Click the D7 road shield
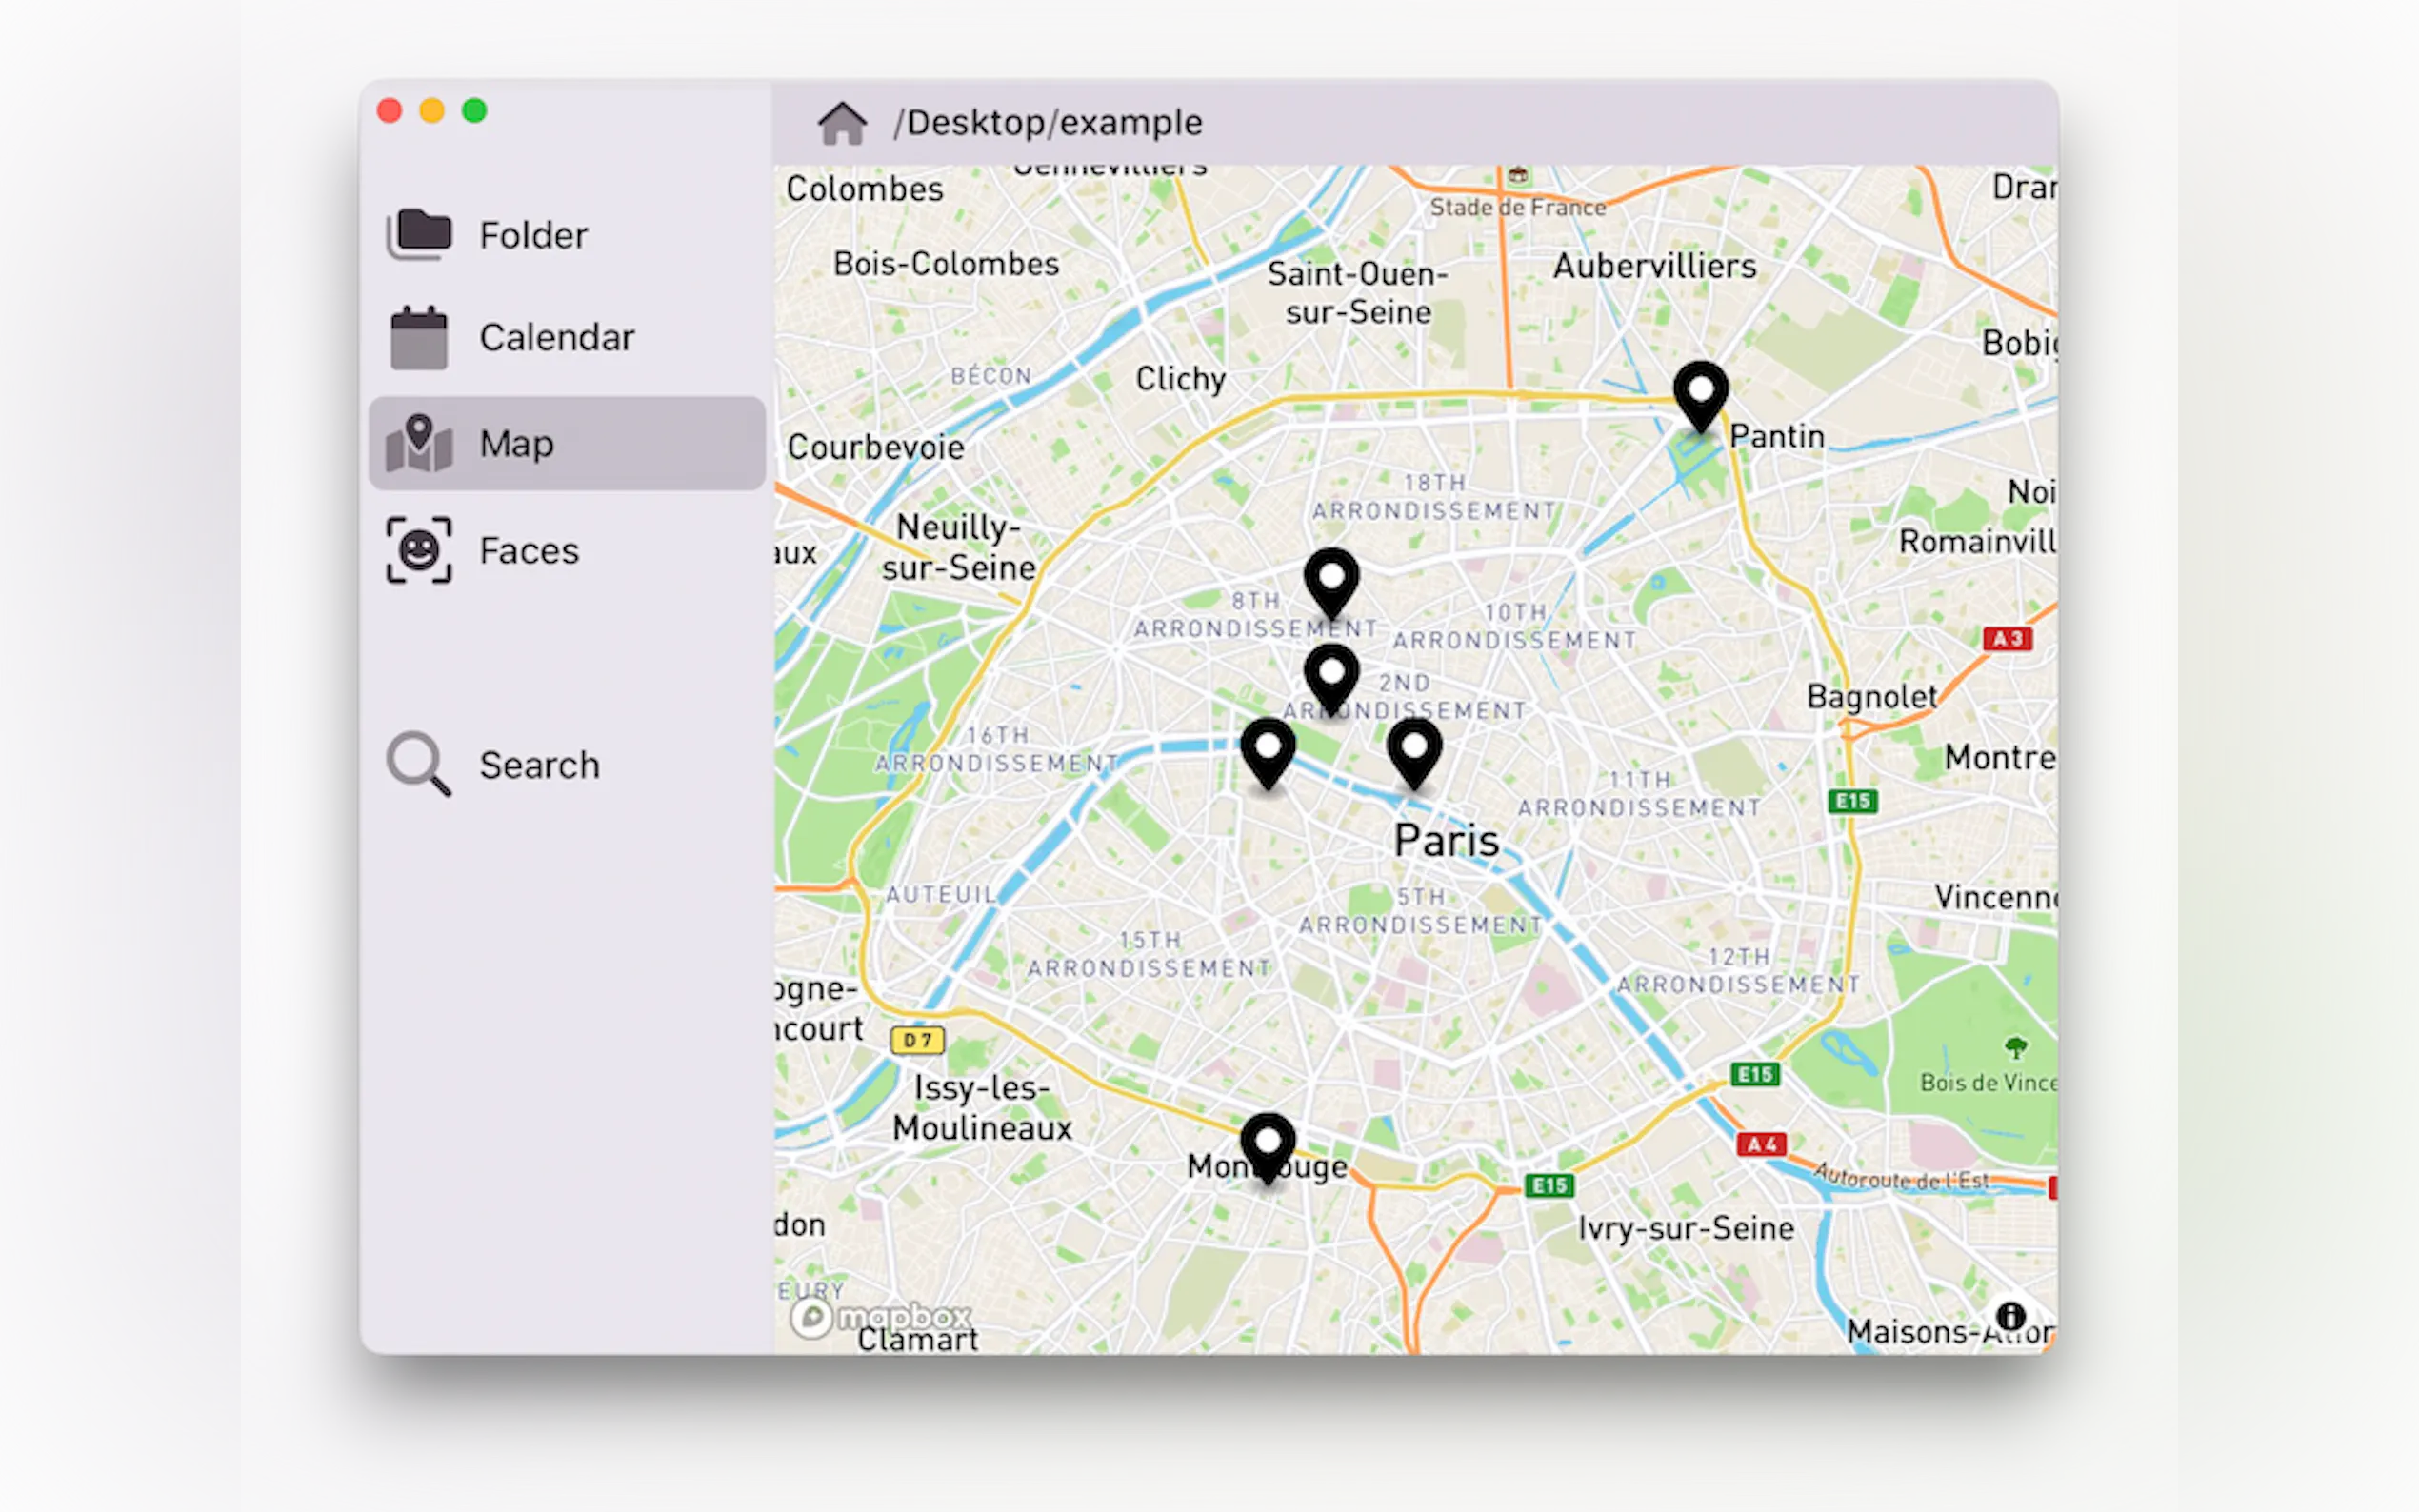 pos(917,1040)
